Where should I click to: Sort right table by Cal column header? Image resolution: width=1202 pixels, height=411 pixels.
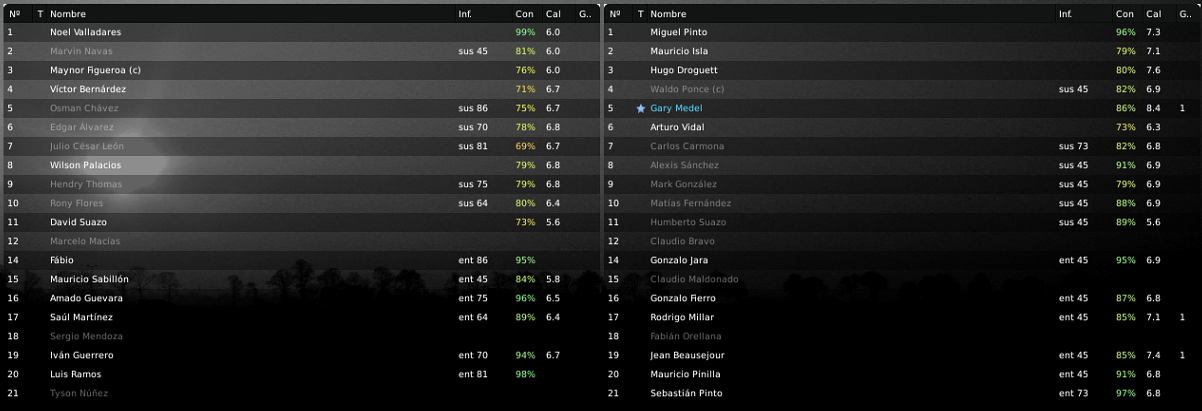1153,14
